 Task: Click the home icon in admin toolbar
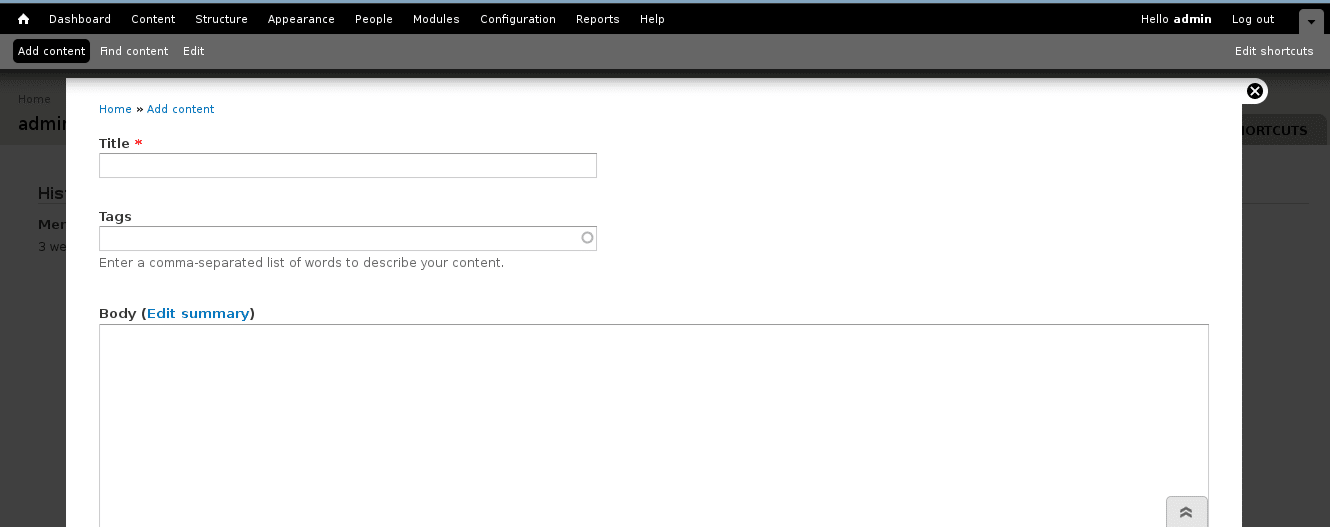click(24, 19)
